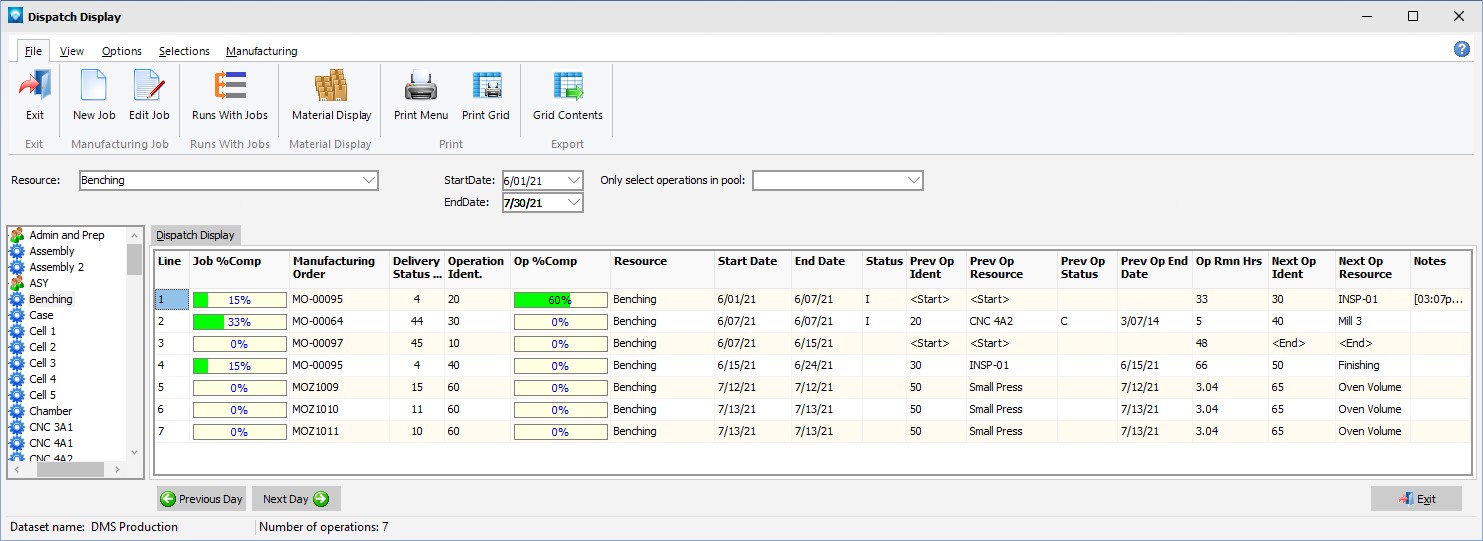1483x541 pixels.
Task: Open the Manufacturing menu
Action: coord(261,51)
